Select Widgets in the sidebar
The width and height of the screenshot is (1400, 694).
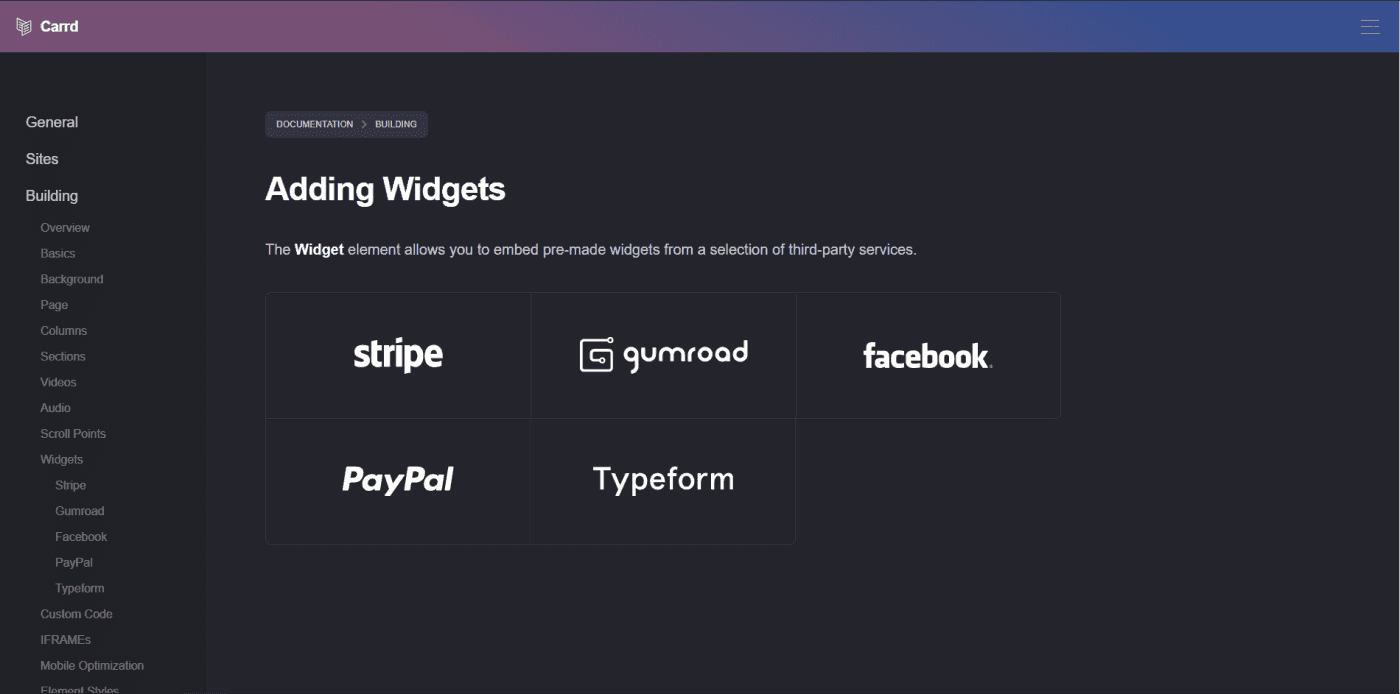pos(62,460)
